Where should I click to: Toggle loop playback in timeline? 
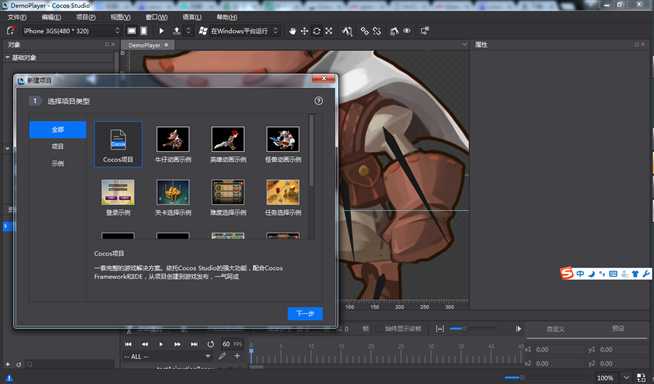point(211,344)
